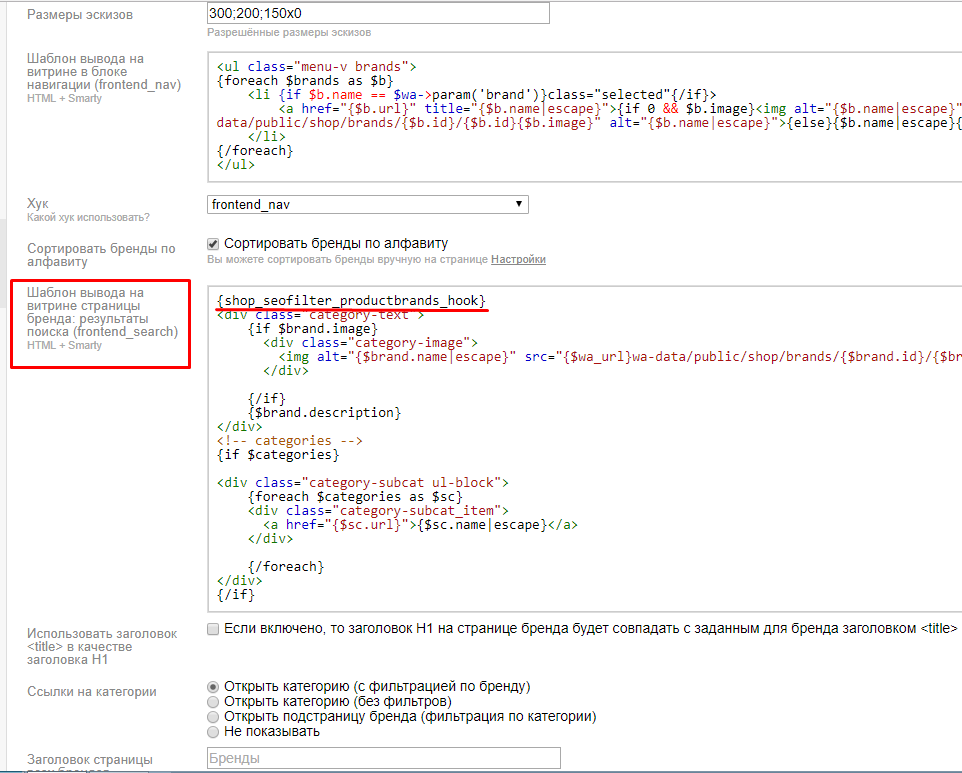Click the ul class="menu-v brands" line
Image resolution: width=962 pixels, height=773 pixels.
coord(315,66)
